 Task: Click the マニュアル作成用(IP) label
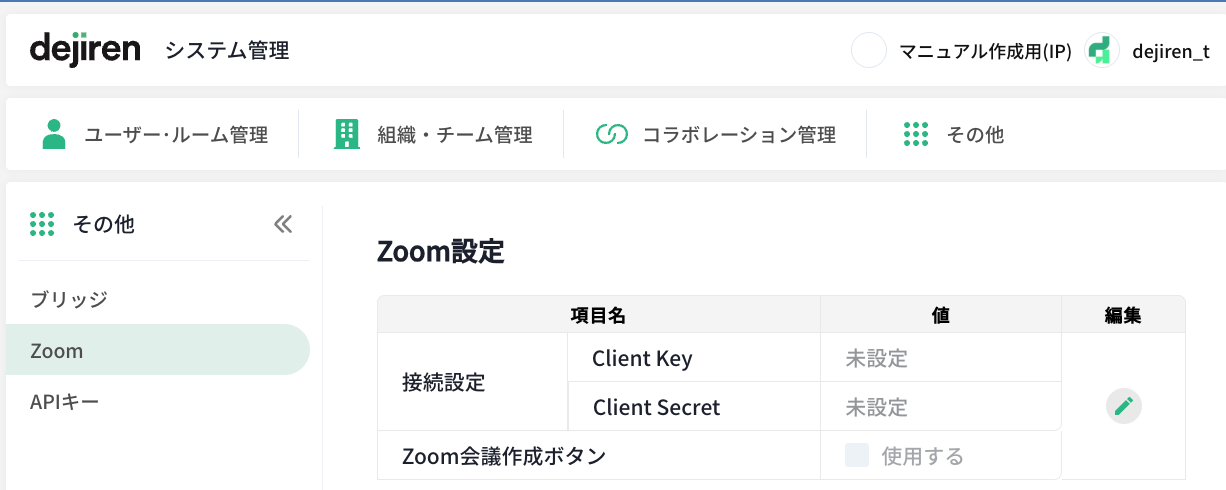click(x=985, y=51)
